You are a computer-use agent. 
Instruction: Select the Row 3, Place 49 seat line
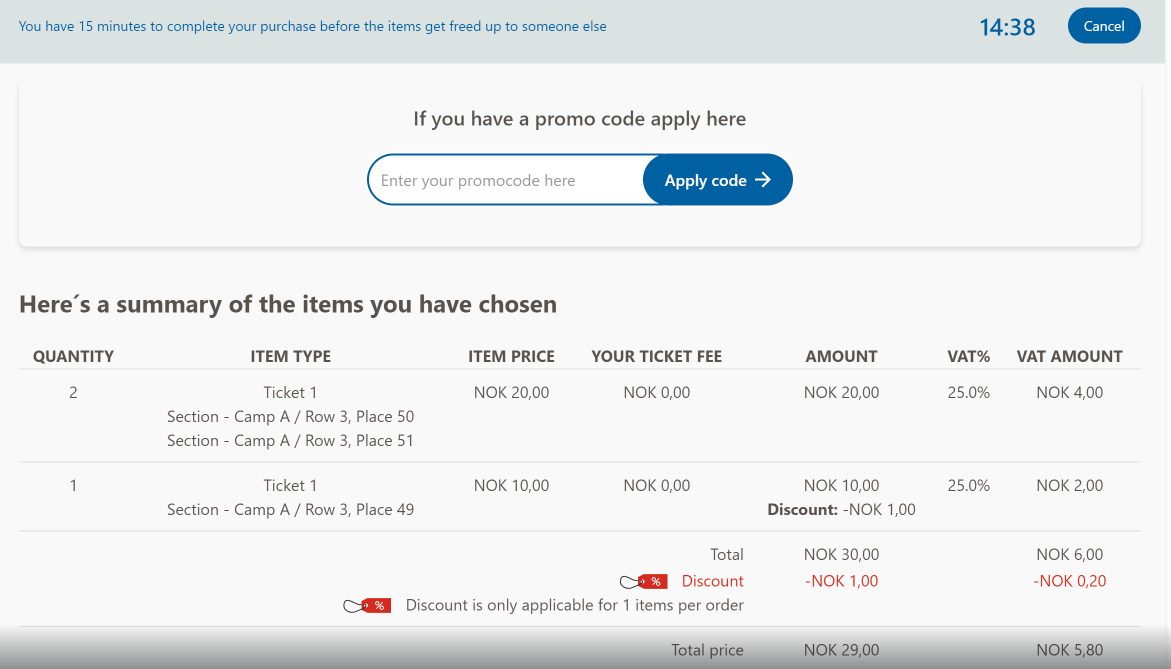pyautogui.click(x=291, y=509)
